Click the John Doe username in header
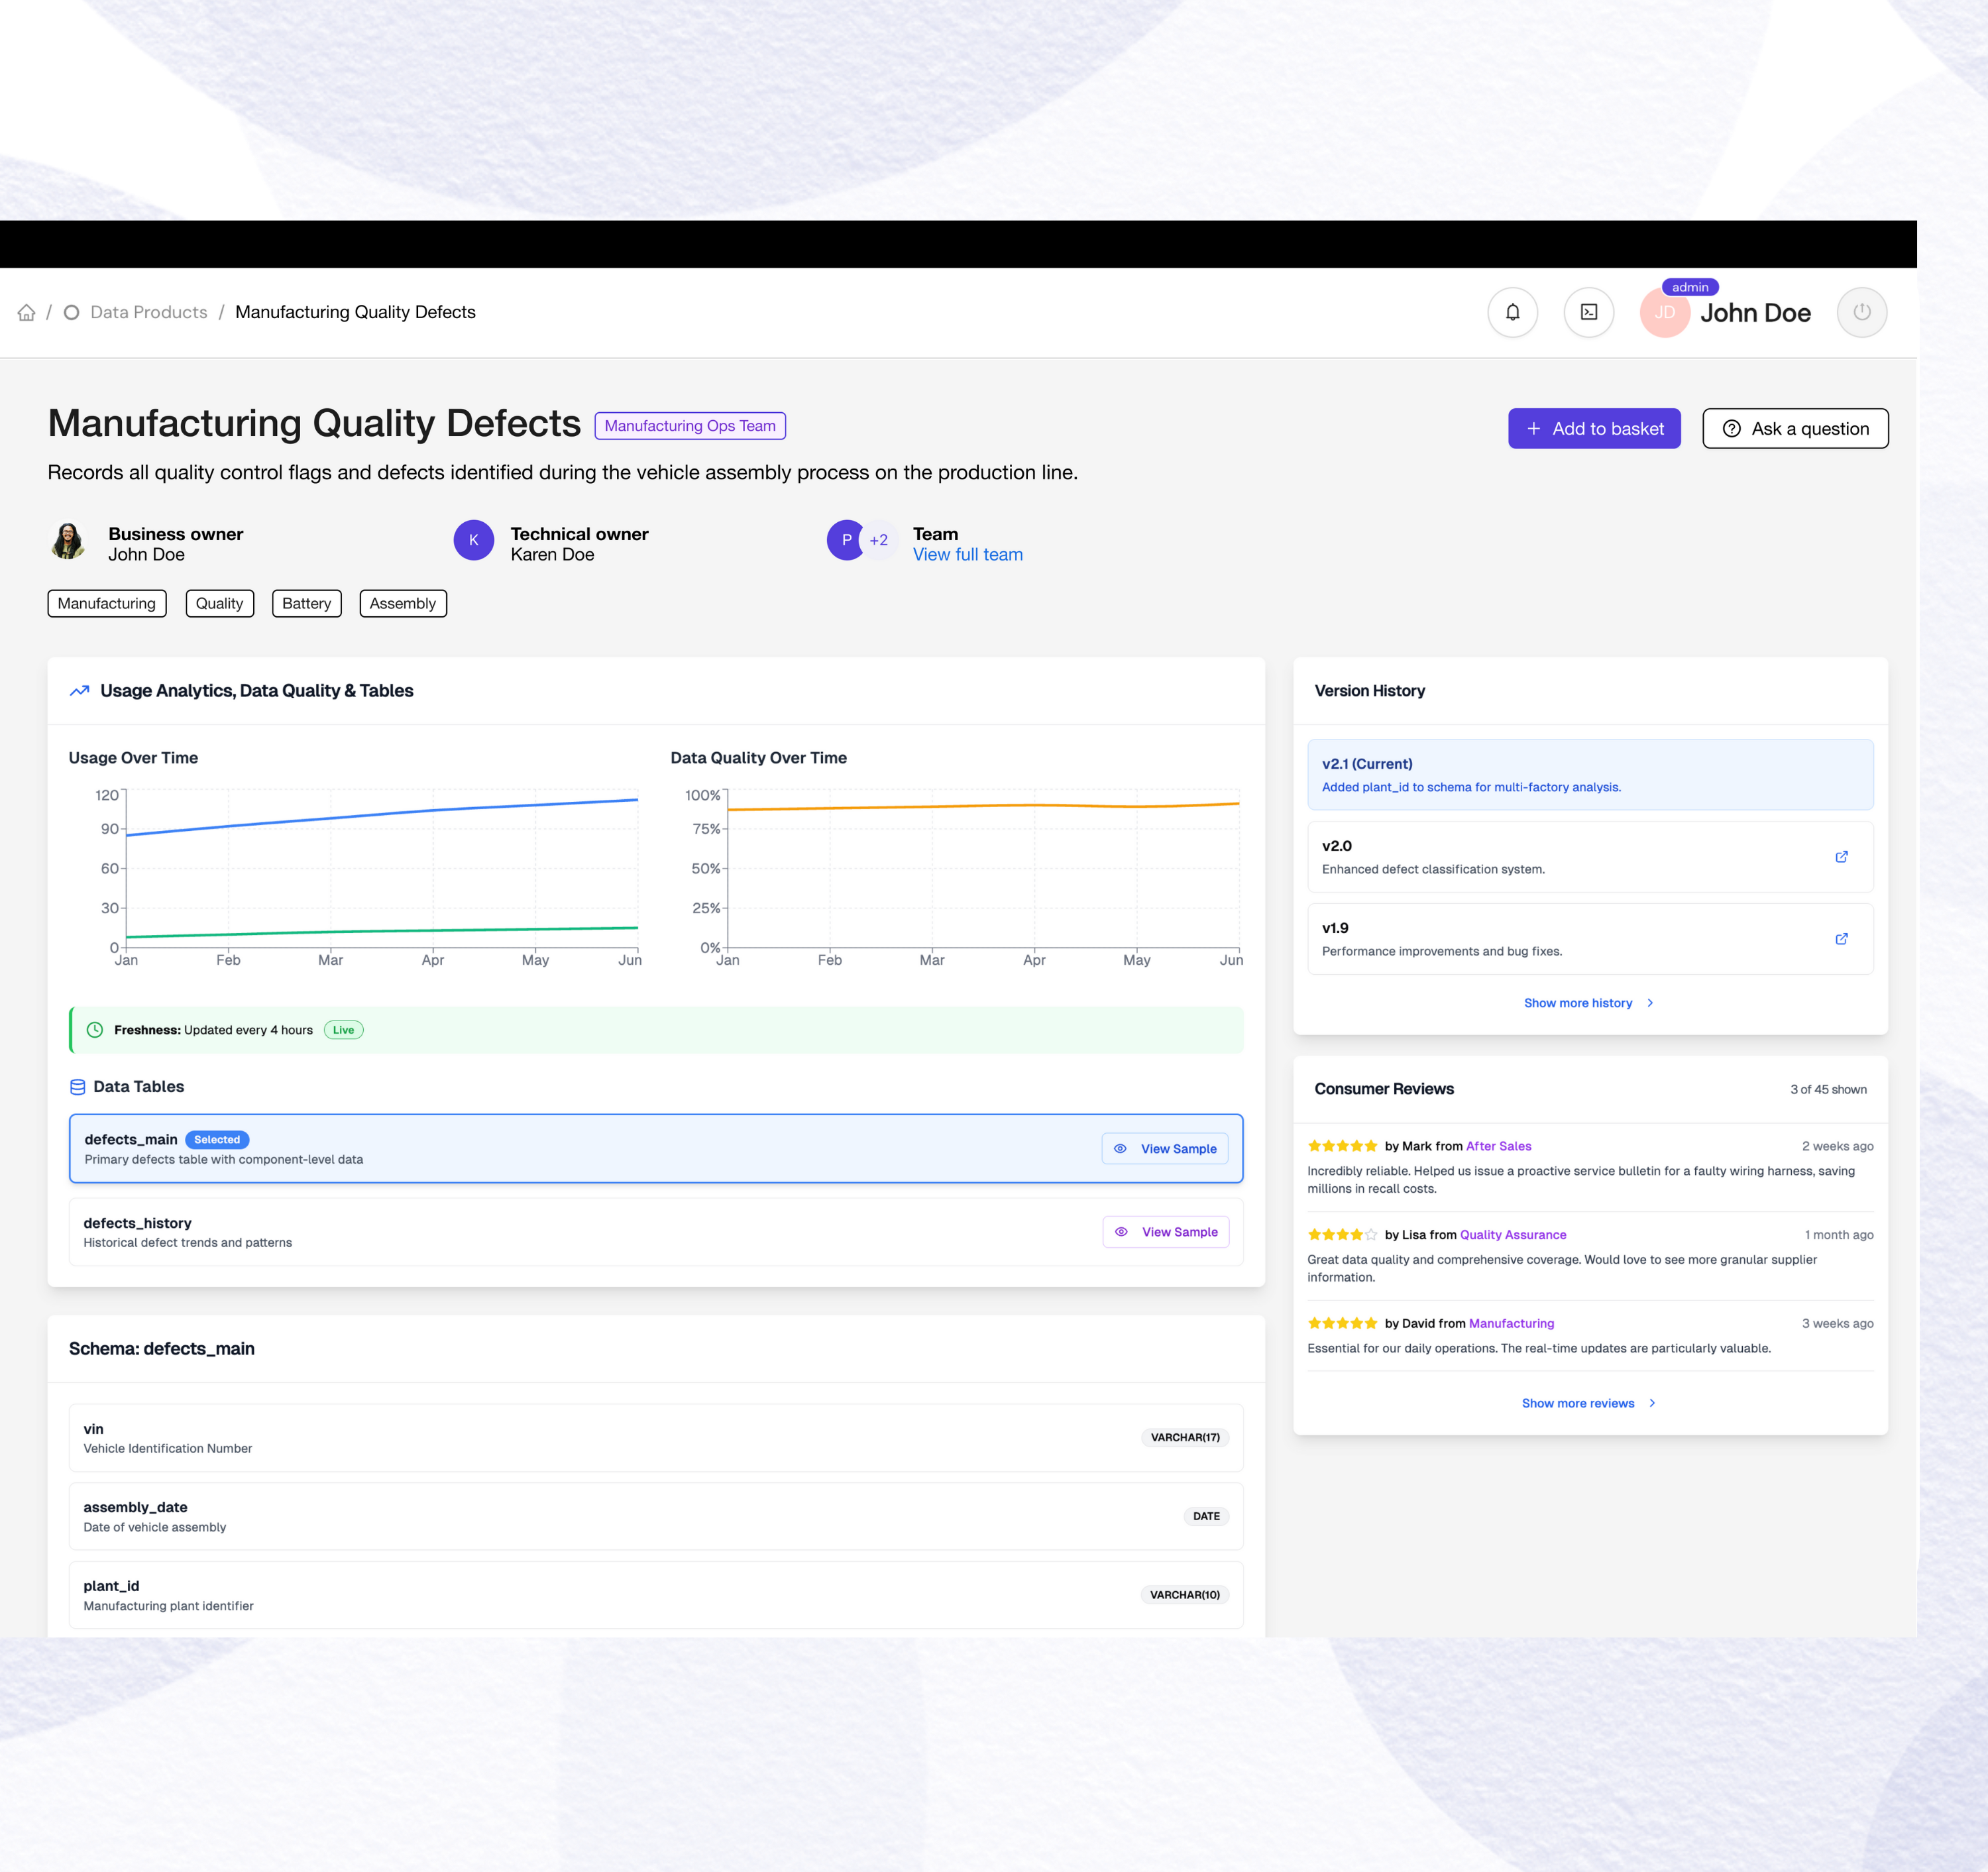This screenshot has height=1872, width=1988. click(1755, 313)
